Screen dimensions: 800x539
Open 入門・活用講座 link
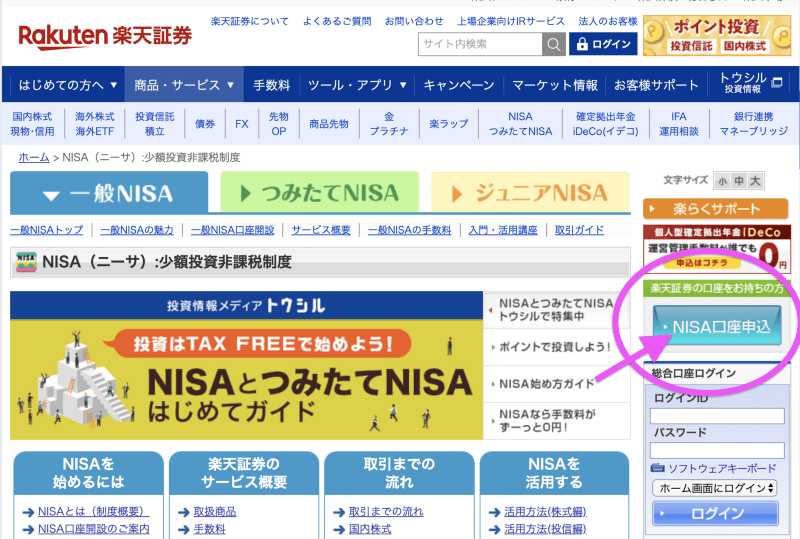coord(503,230)
